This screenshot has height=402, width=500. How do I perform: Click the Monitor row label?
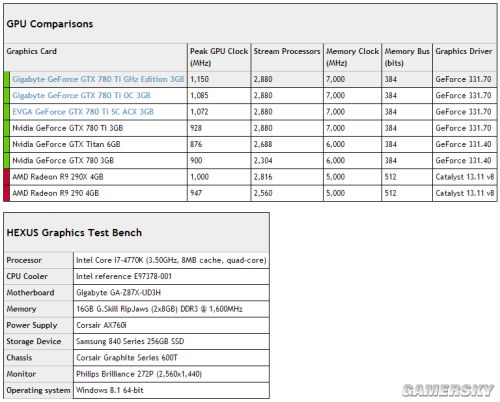pyautogui.click(x=21, y=374)
